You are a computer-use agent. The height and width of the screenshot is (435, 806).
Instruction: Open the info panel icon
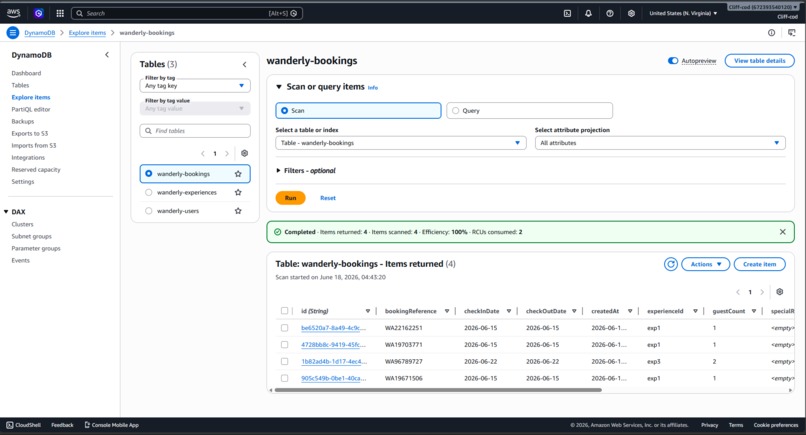pos(771,33)
